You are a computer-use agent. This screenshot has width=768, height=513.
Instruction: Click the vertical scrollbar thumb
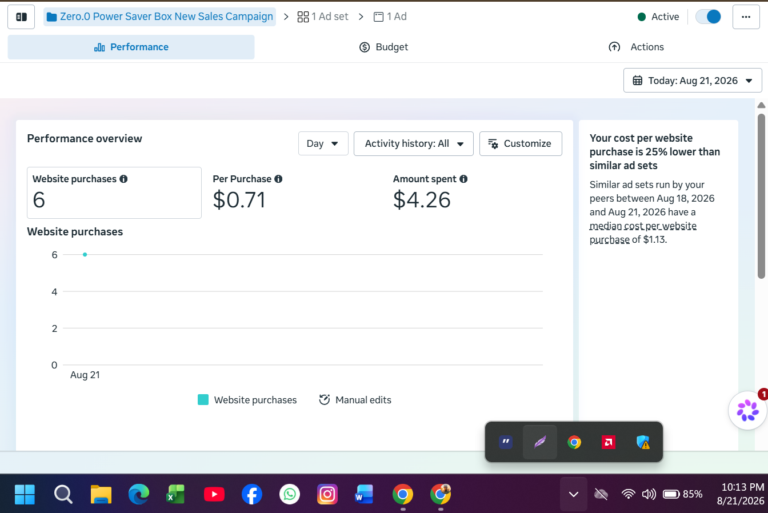(761, 196)
